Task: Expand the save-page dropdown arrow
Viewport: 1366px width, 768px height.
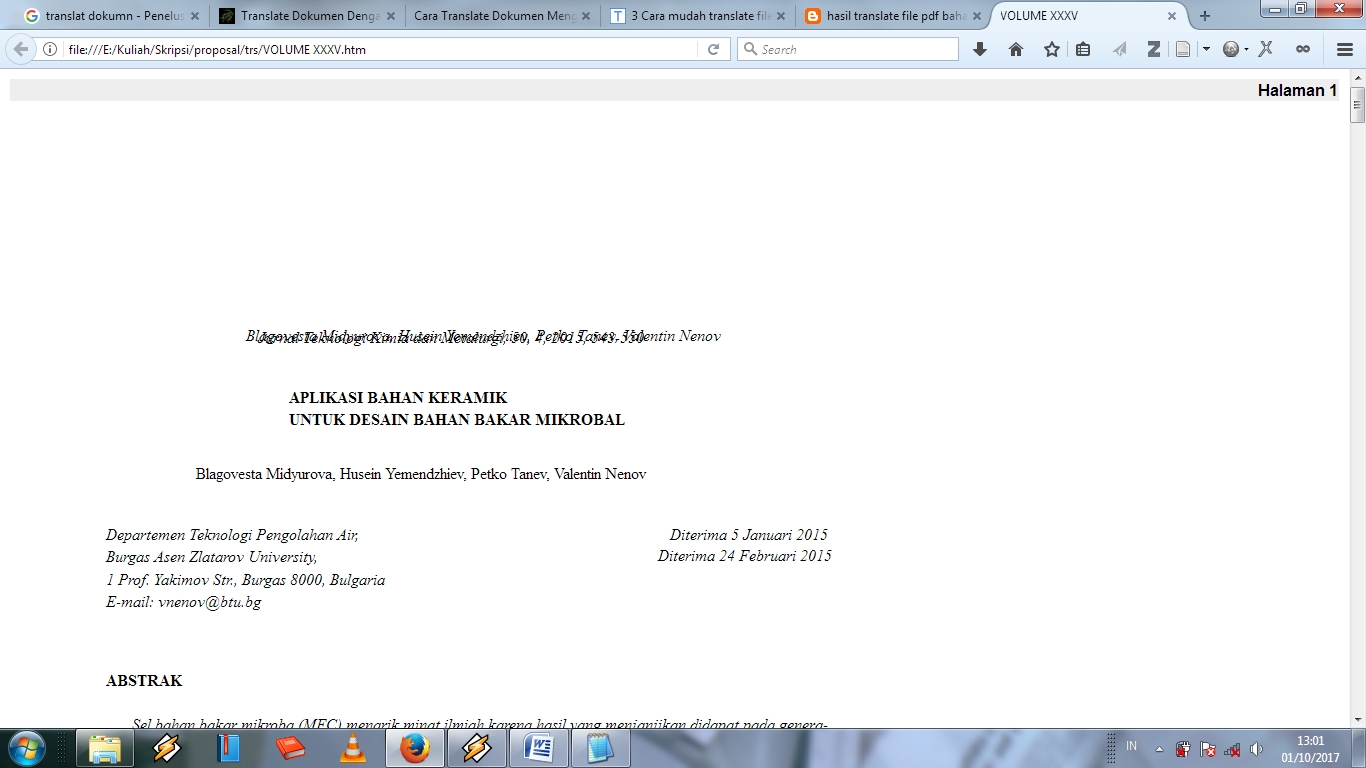Action: point(1207,49)
